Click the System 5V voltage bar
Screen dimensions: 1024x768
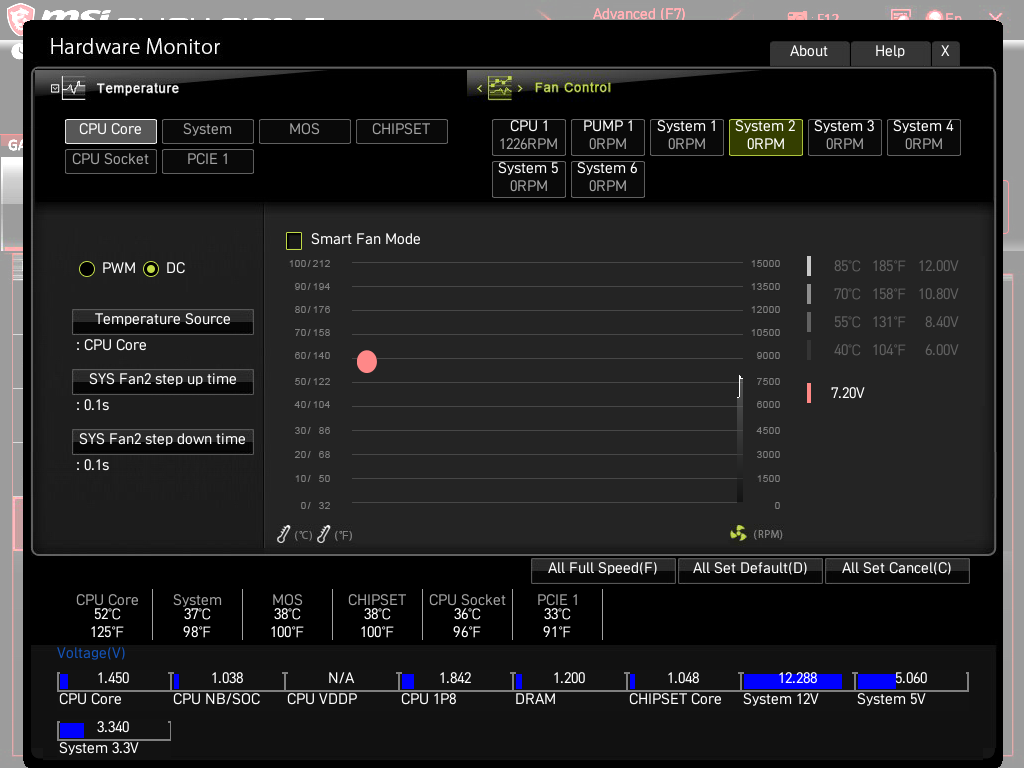(x=911, y=681)
